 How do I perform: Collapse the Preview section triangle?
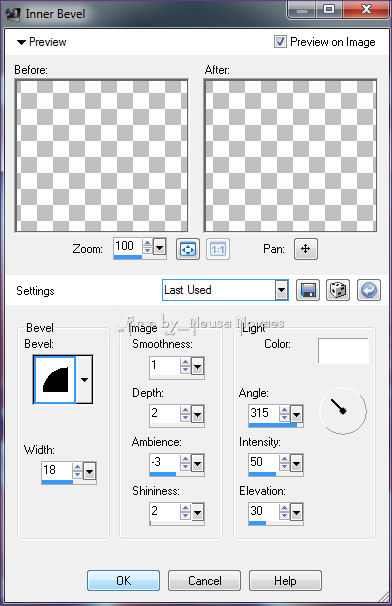point(21,42)
